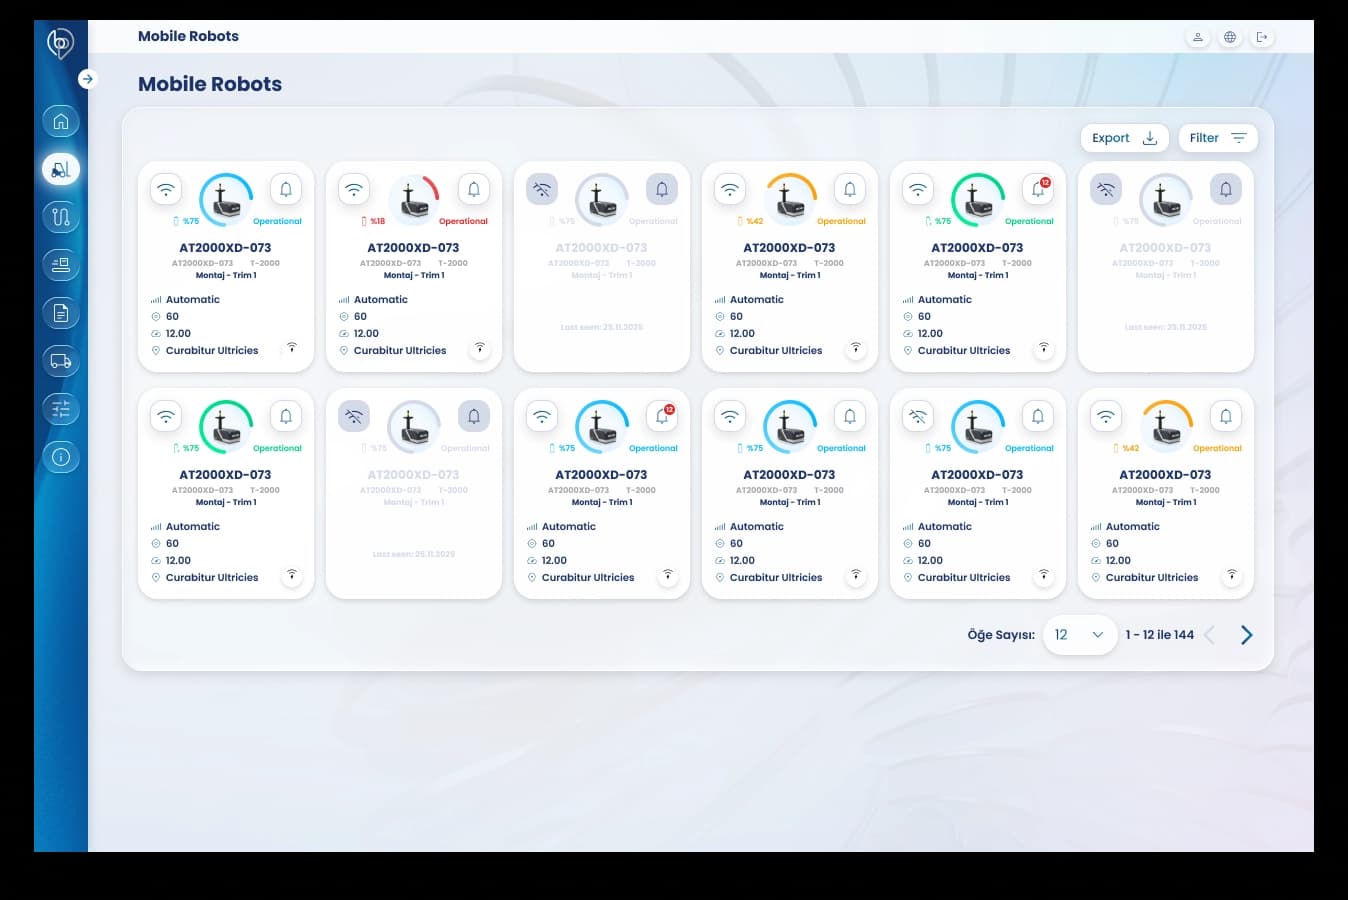
Task: Open the user profile icon
Action: (1197, 37)
